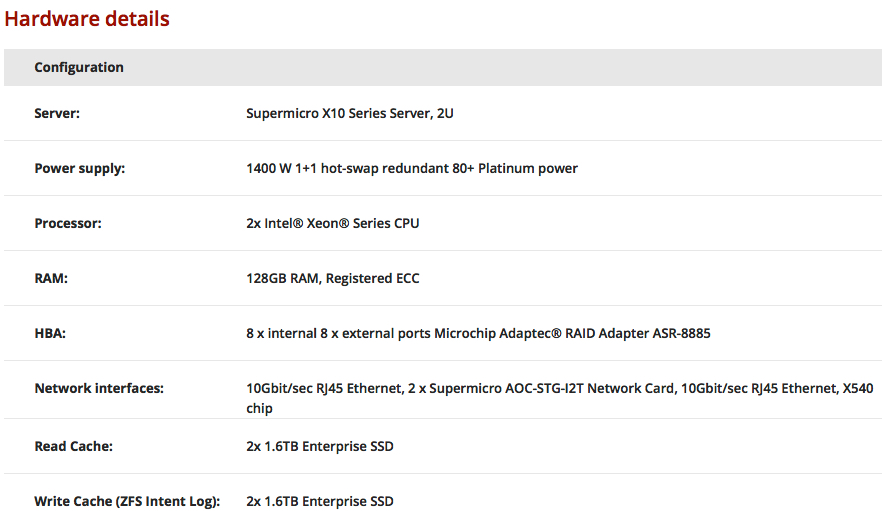Click the Processor: row label
The image size is (882, 511).
point(68,223)
